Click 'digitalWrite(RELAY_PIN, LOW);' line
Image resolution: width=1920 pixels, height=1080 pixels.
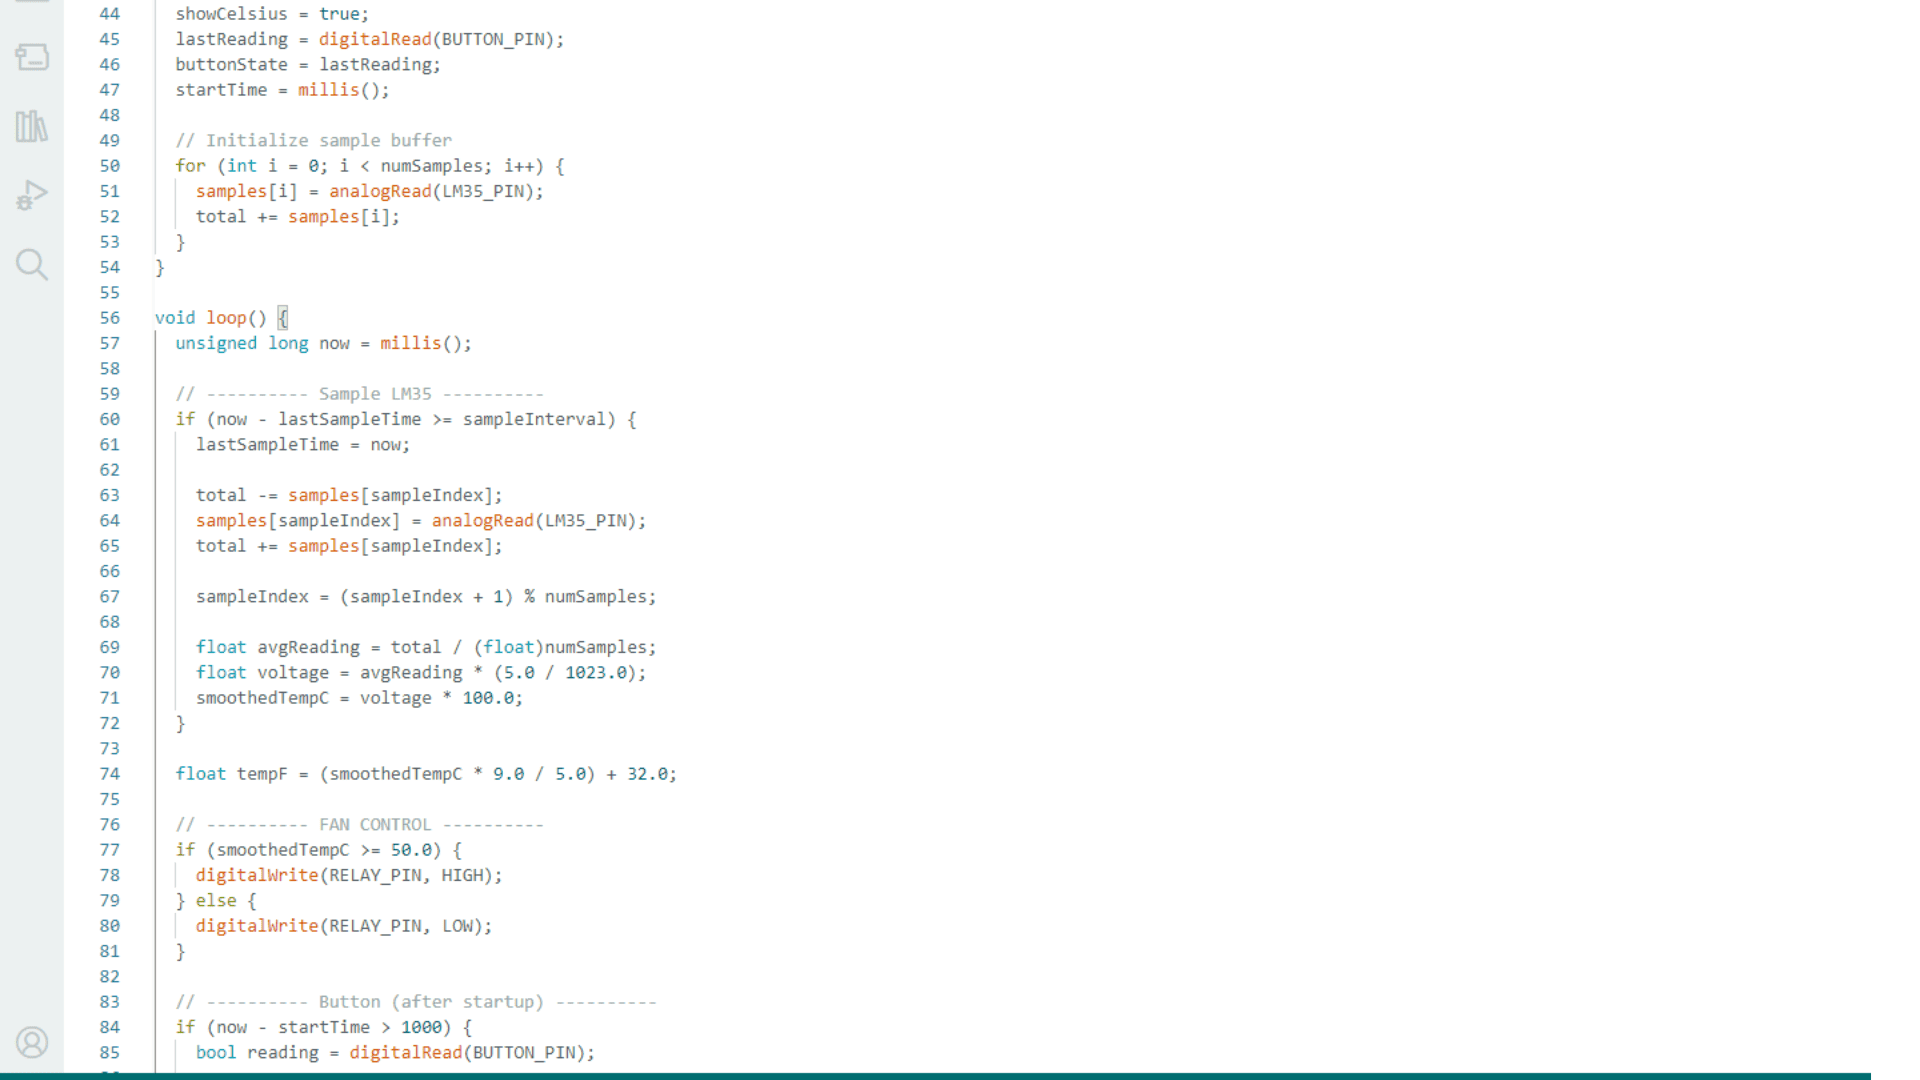click(x=344, y=926)
